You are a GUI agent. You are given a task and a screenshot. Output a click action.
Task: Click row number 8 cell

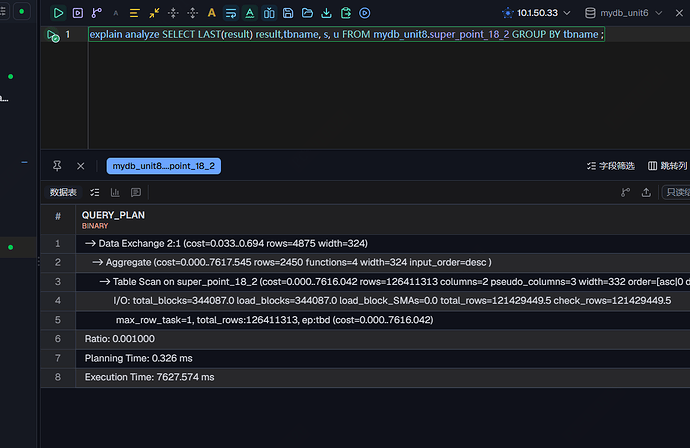point(58,377)
